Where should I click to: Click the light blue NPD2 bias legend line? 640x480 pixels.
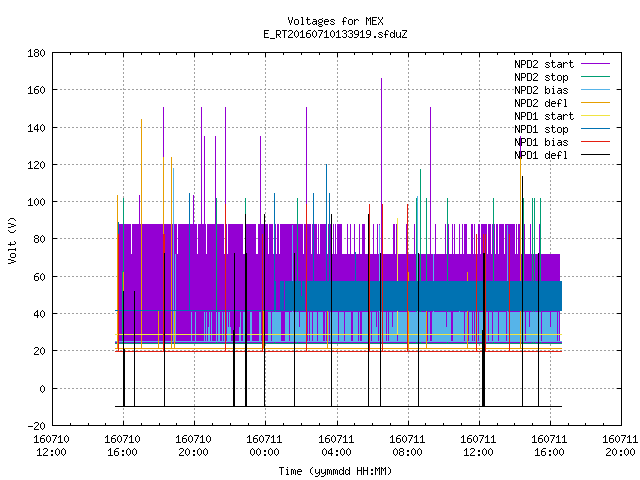coord(596,90)
